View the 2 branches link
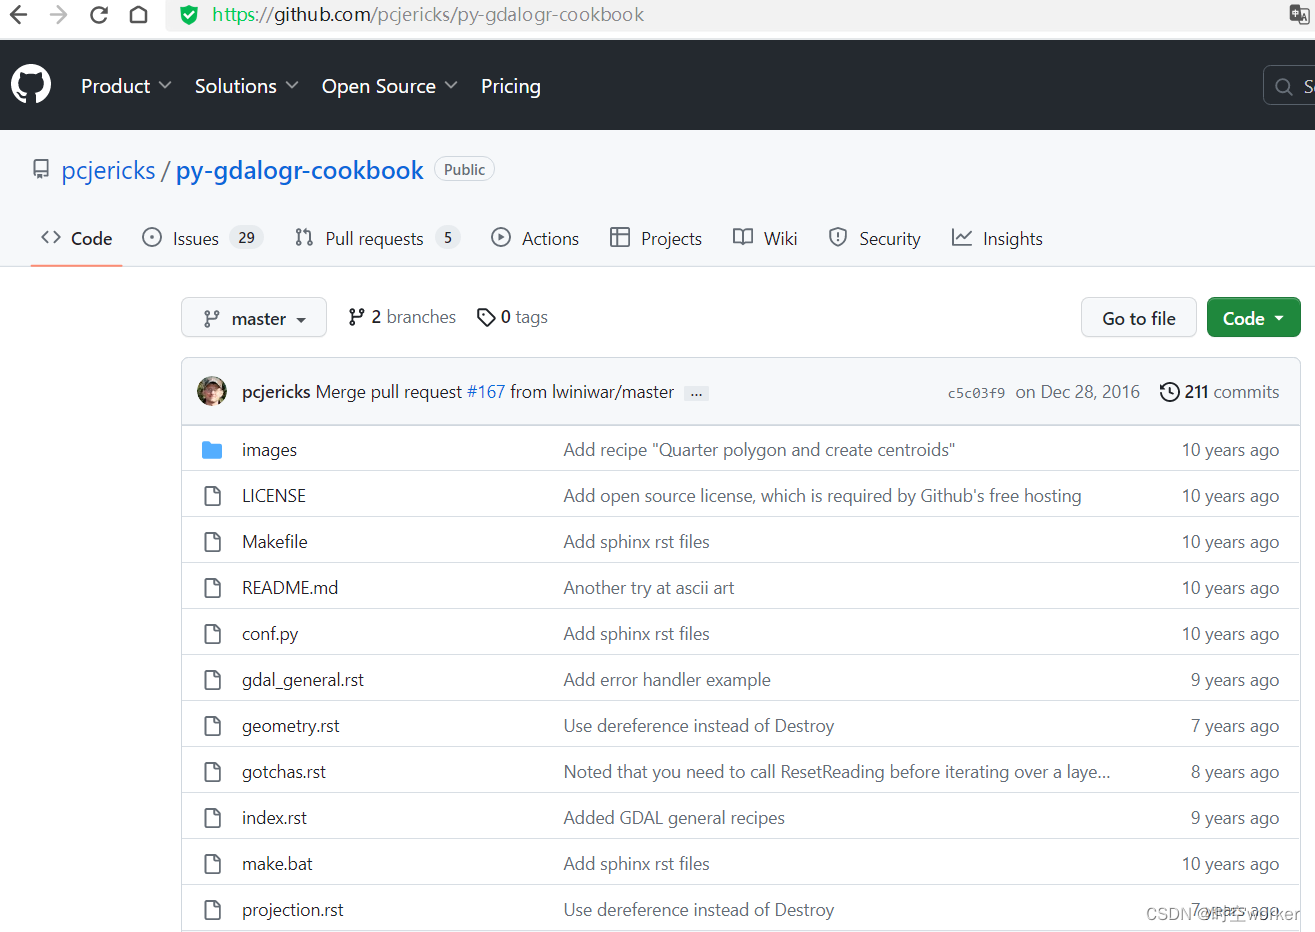Image resolution: width=1315 pixels, height=932 pixels. [402, 317]
